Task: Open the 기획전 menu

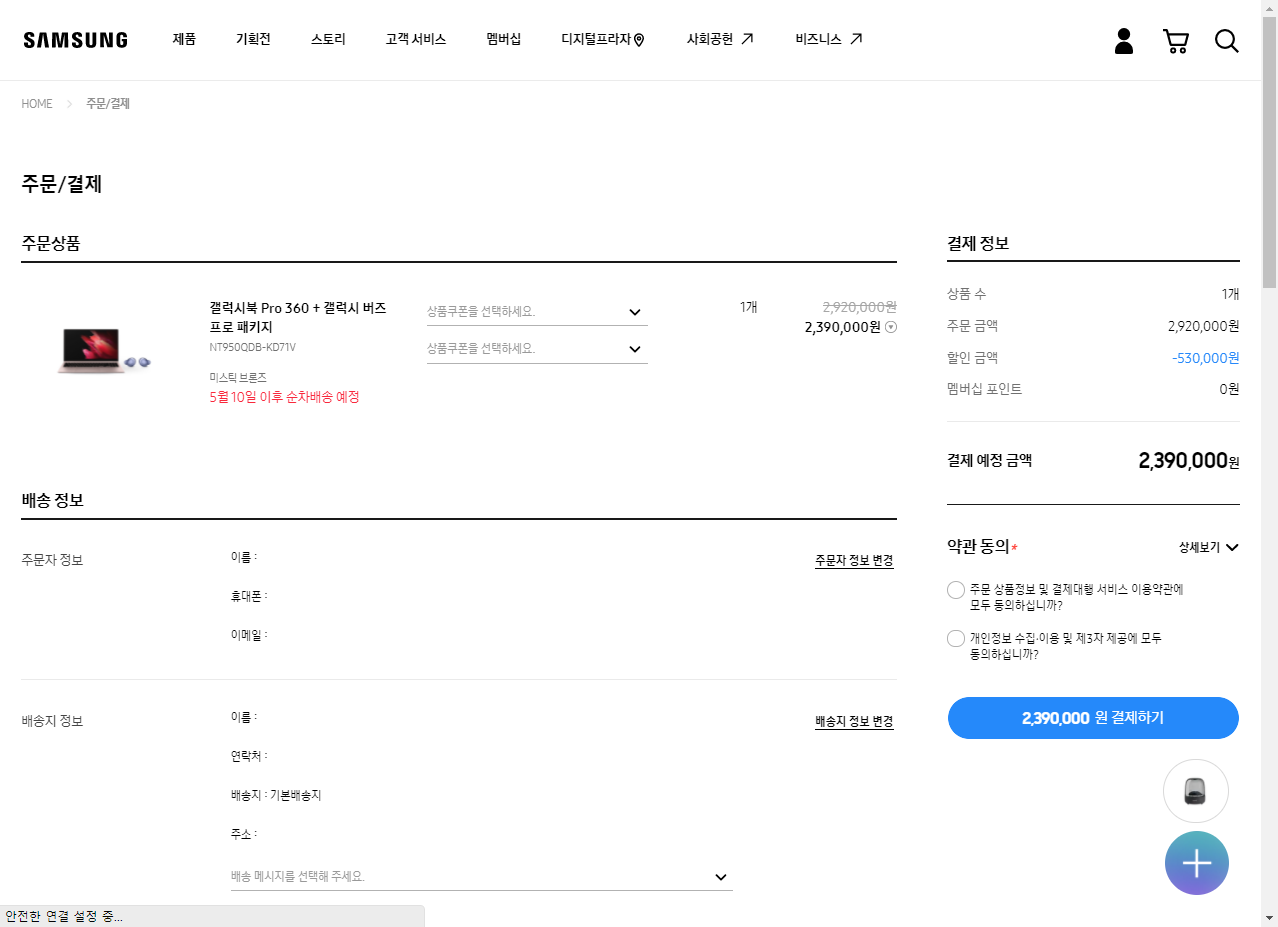Action: click(x=253, y=40)
